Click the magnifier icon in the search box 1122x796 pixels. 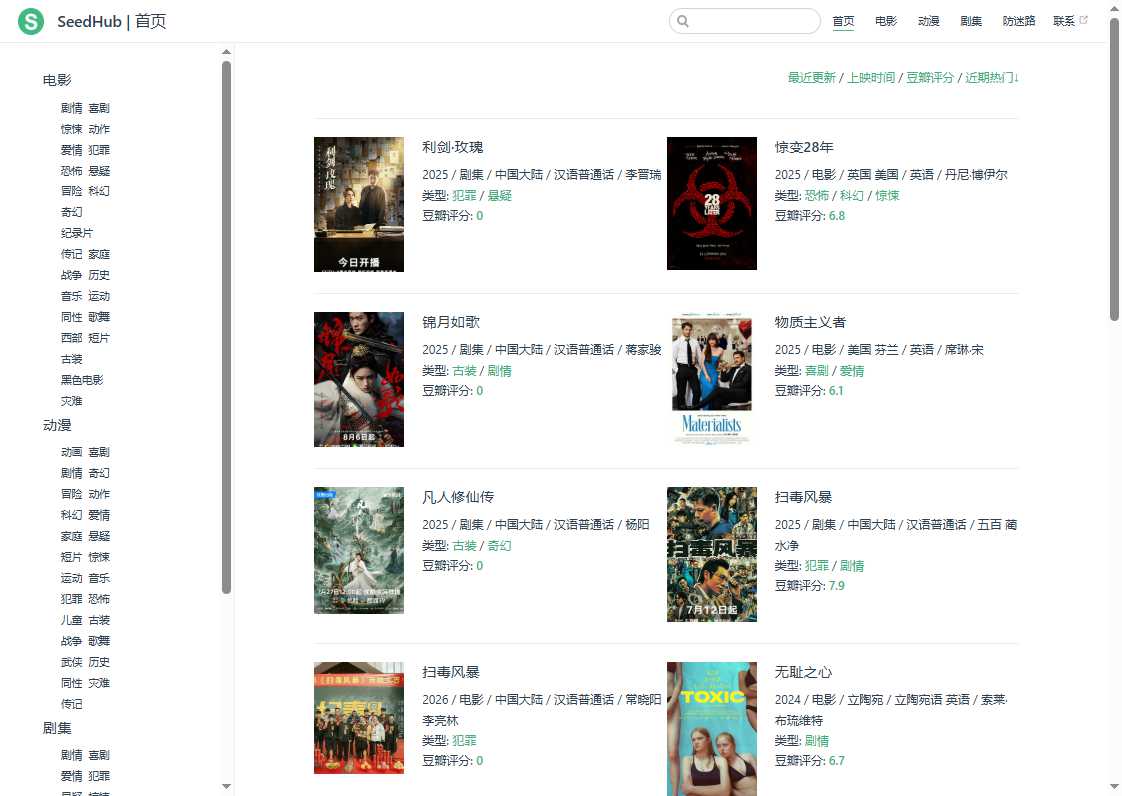683,21
